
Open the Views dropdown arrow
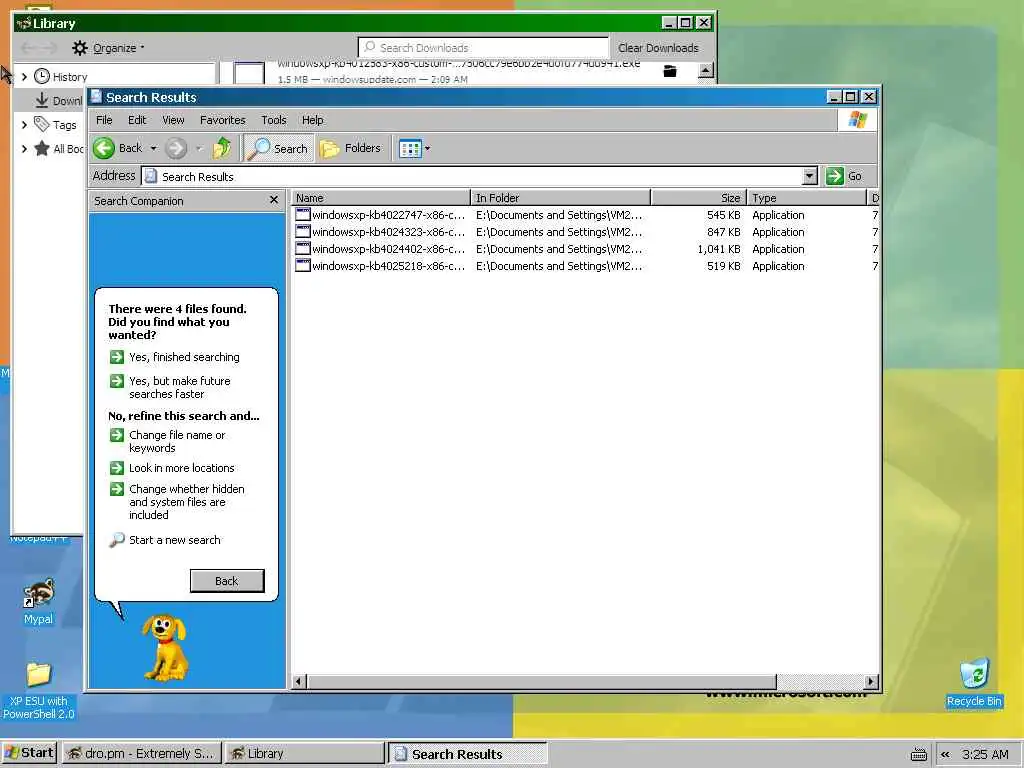pos(427,149)
